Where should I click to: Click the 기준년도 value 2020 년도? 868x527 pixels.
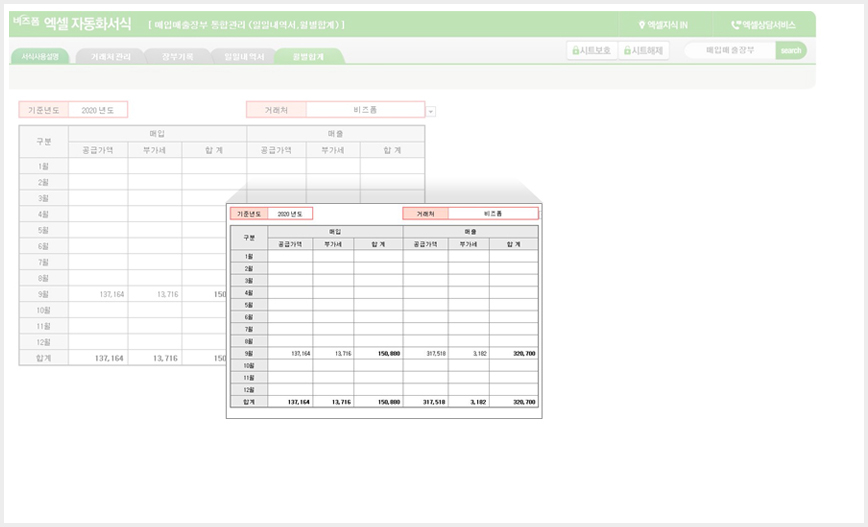97,110
